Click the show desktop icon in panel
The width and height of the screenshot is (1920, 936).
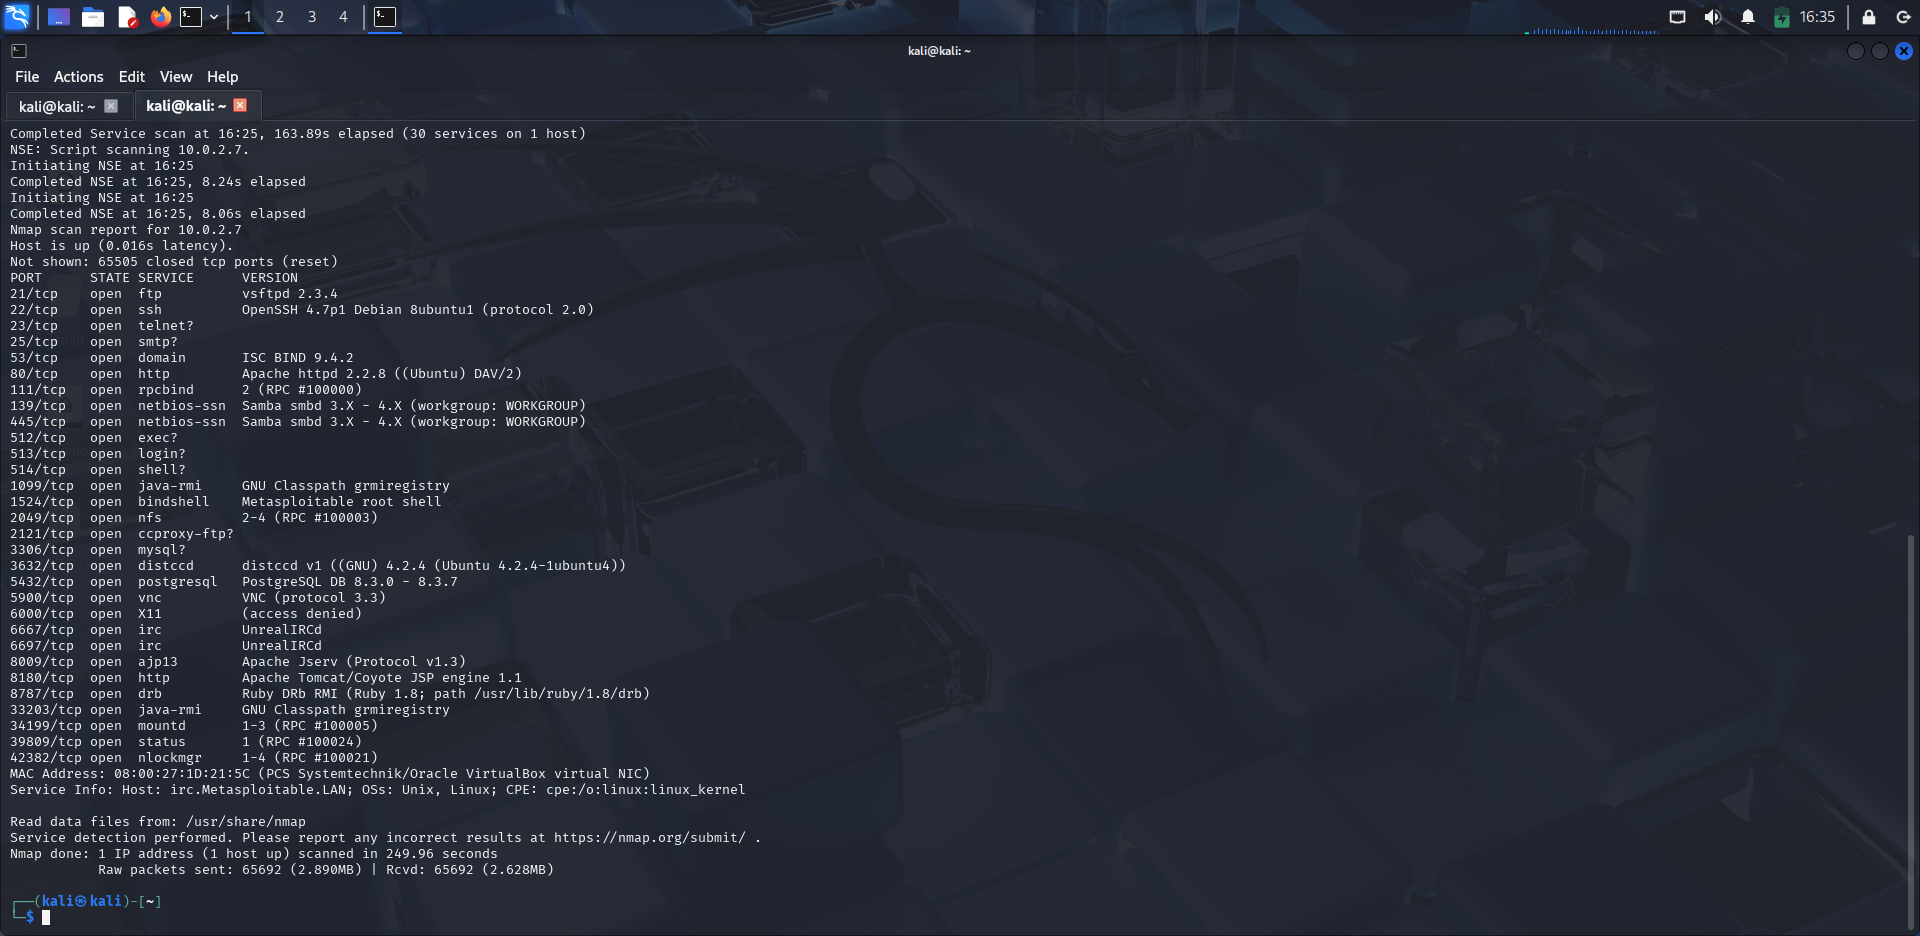[x=59, y=17]
